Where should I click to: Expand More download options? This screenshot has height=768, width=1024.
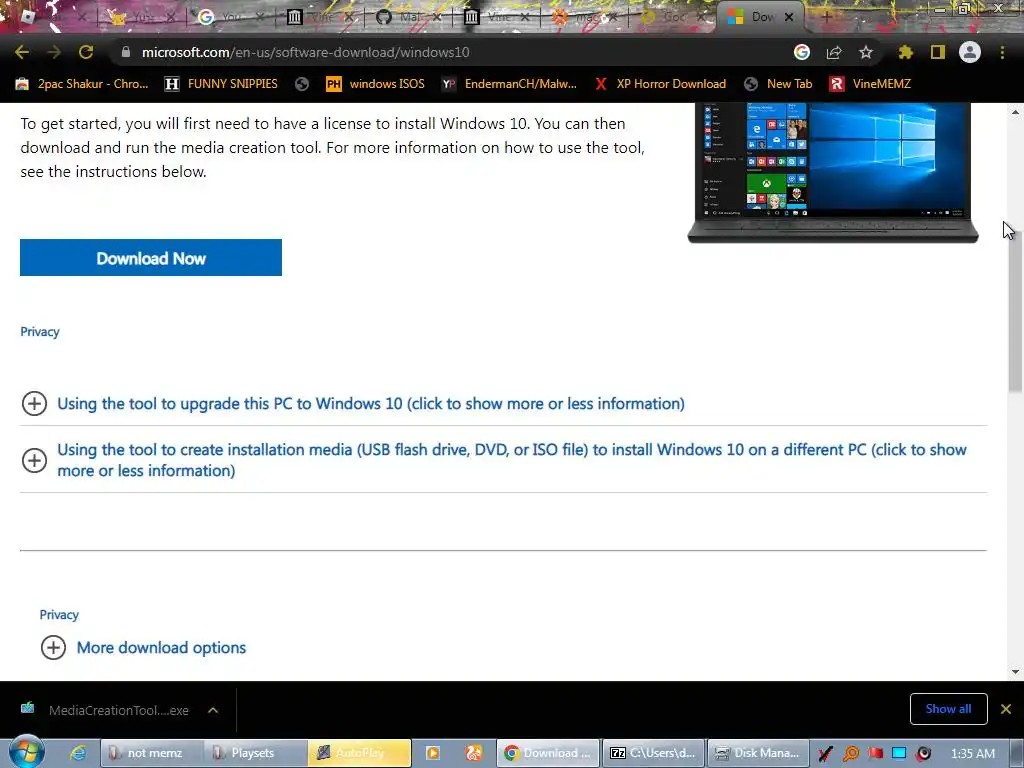144,648
